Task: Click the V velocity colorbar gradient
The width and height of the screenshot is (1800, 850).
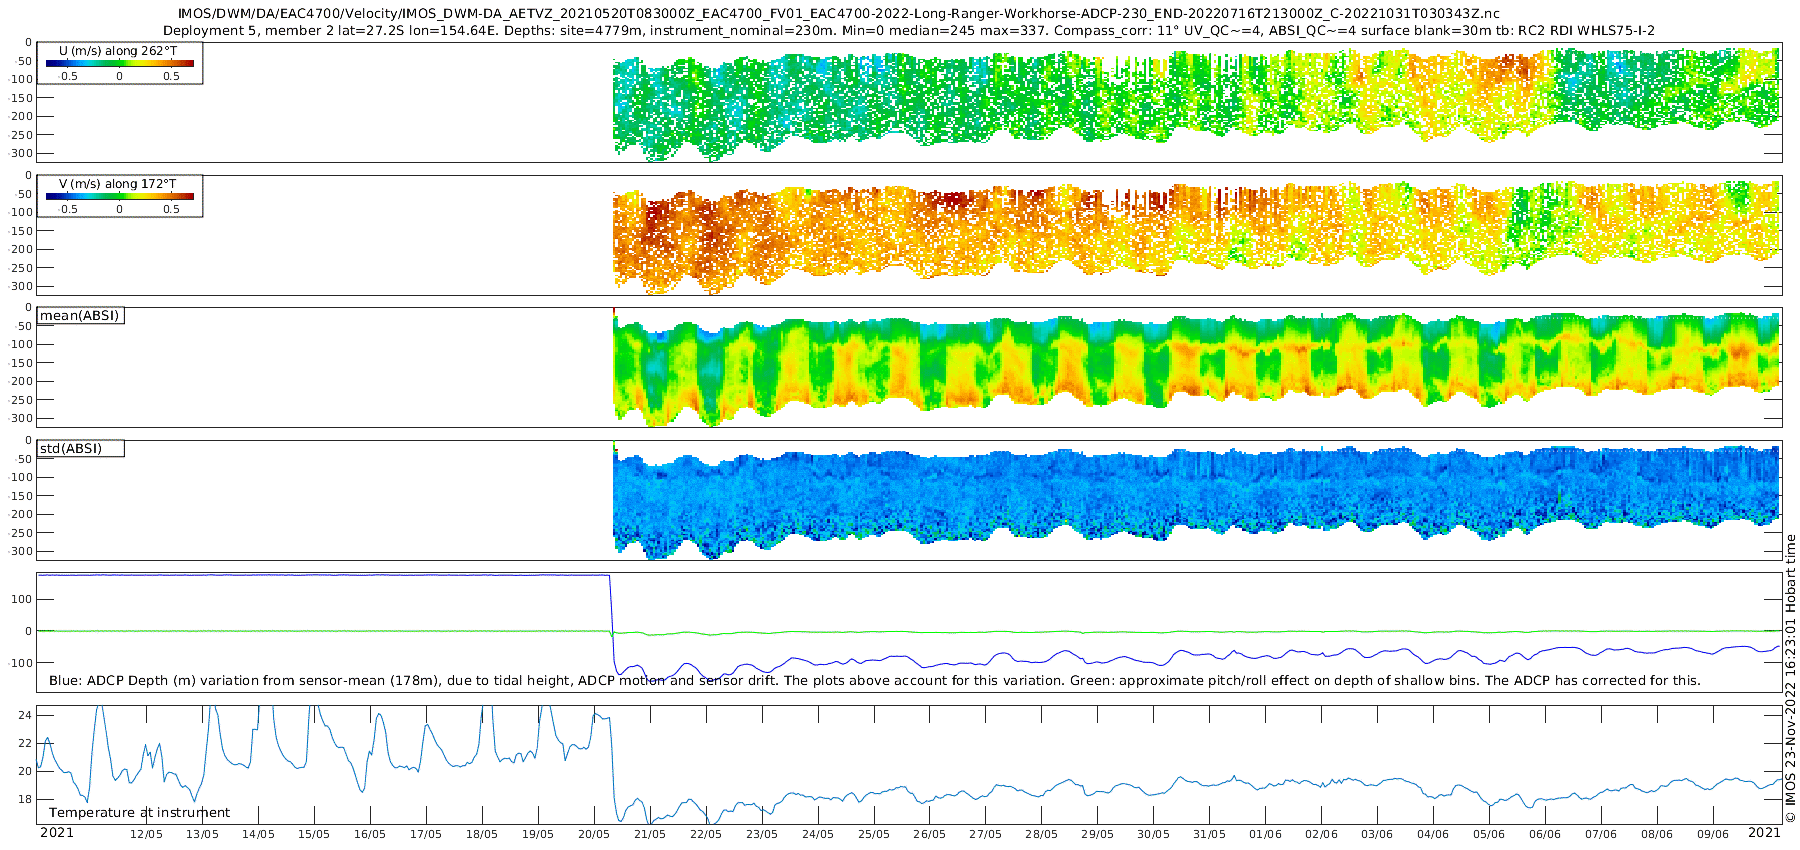Action: pos(120,196)
